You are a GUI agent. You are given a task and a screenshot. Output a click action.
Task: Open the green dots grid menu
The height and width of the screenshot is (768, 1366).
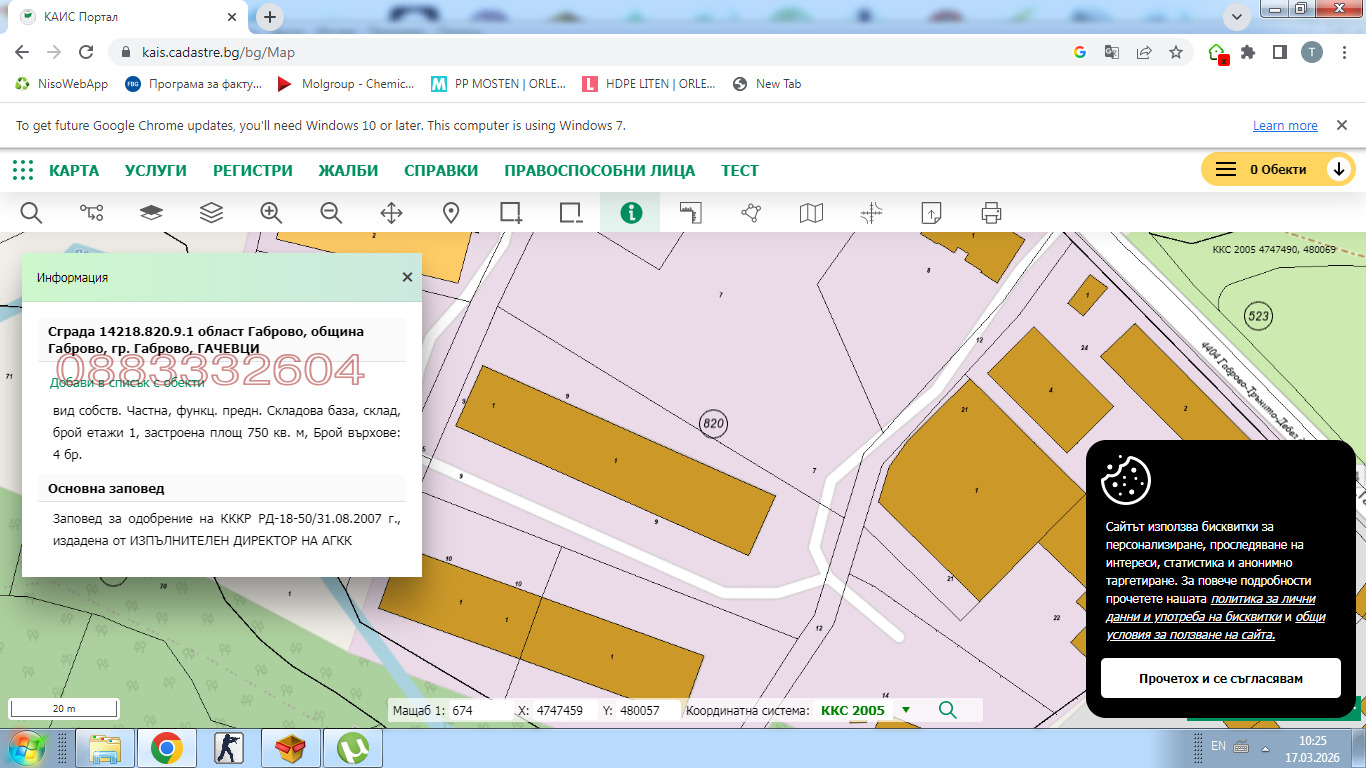[x=23, y=170]
